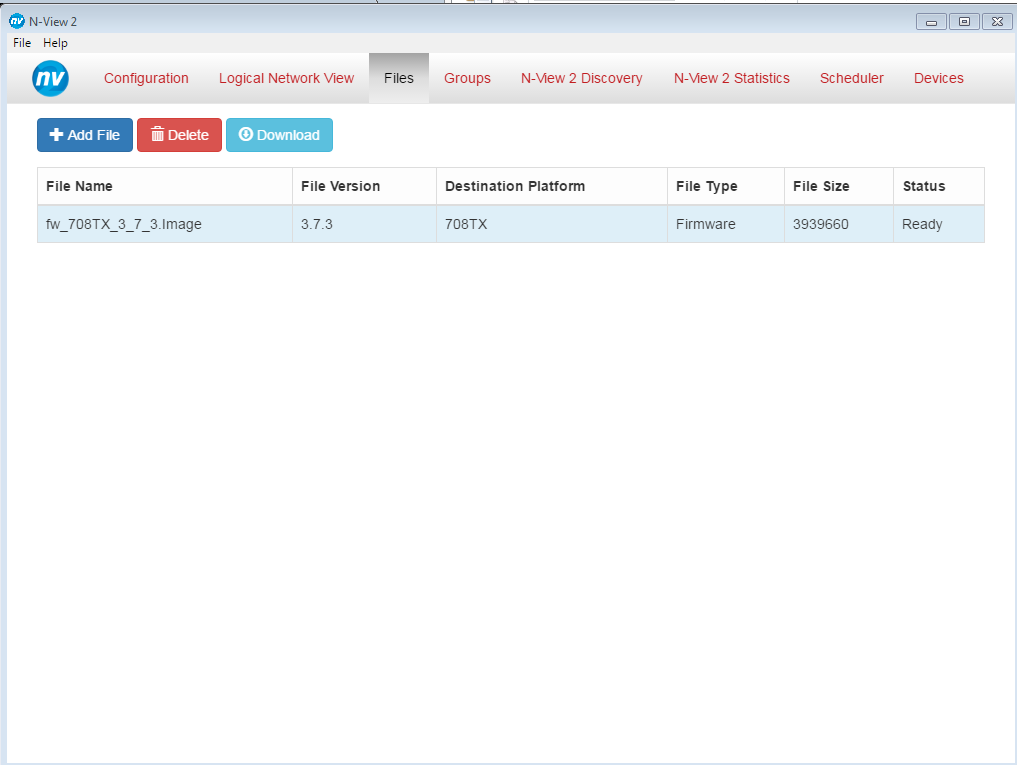Switch to the Configuration tab
Viewport: 1017px width, 765px height.
click(x=146, y=78)
